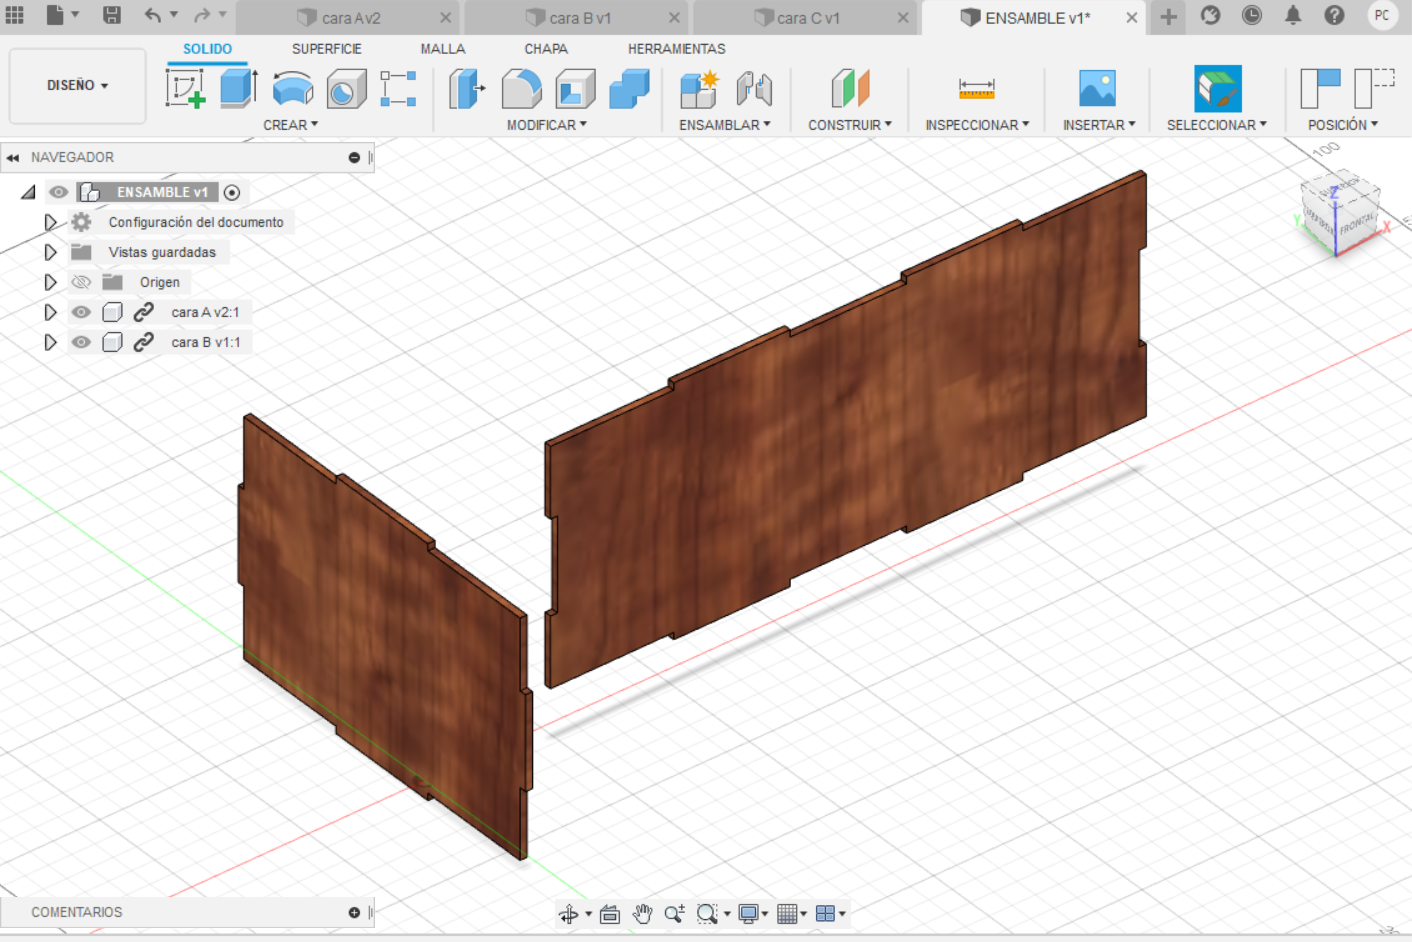Screen dimensions: 1412x942
Task: Switch to the cara C v1 document tab
Action: 808,18
